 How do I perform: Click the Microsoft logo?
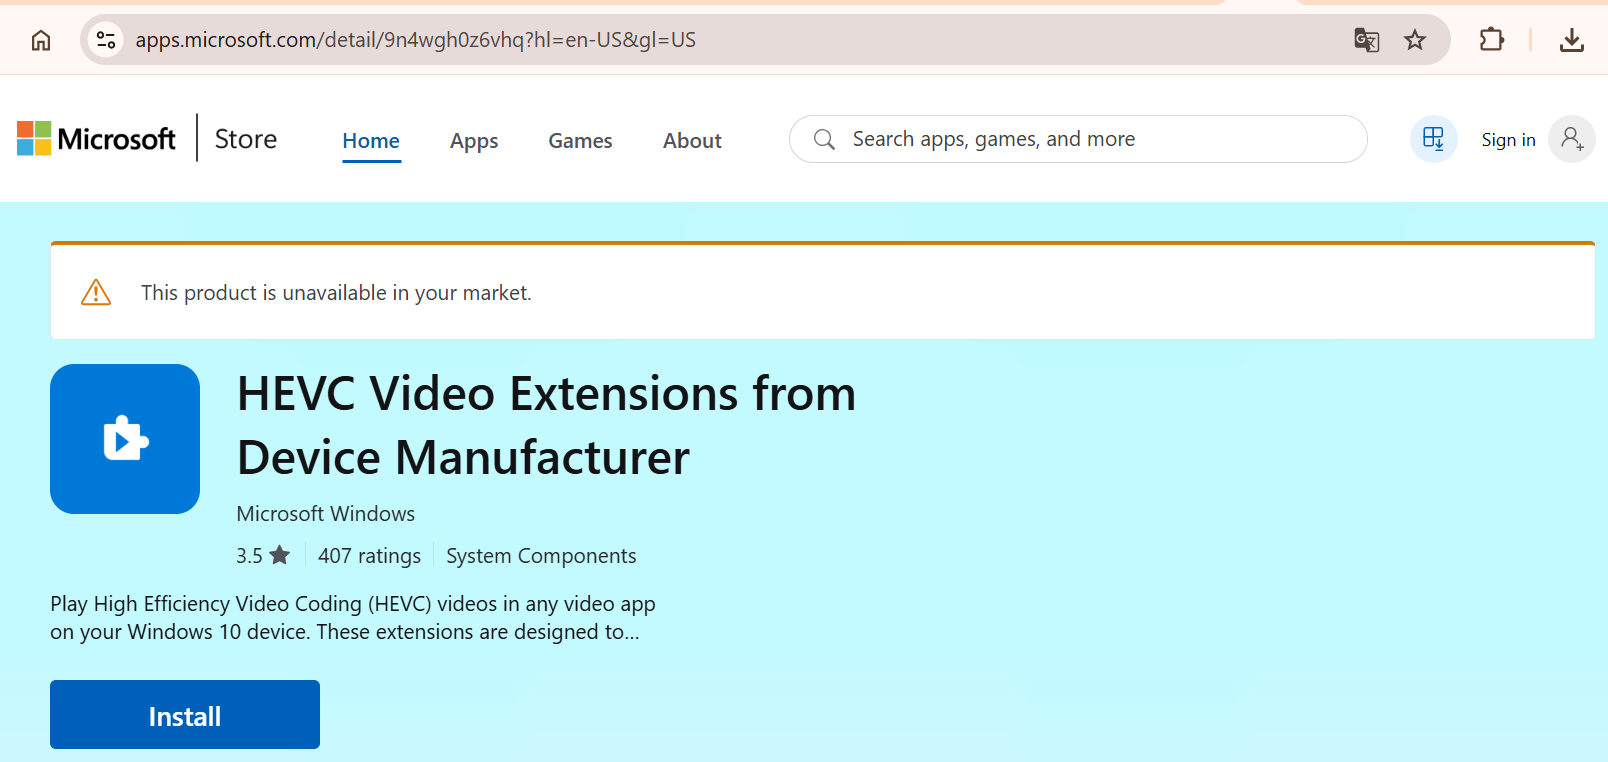(x=97, y=139)
